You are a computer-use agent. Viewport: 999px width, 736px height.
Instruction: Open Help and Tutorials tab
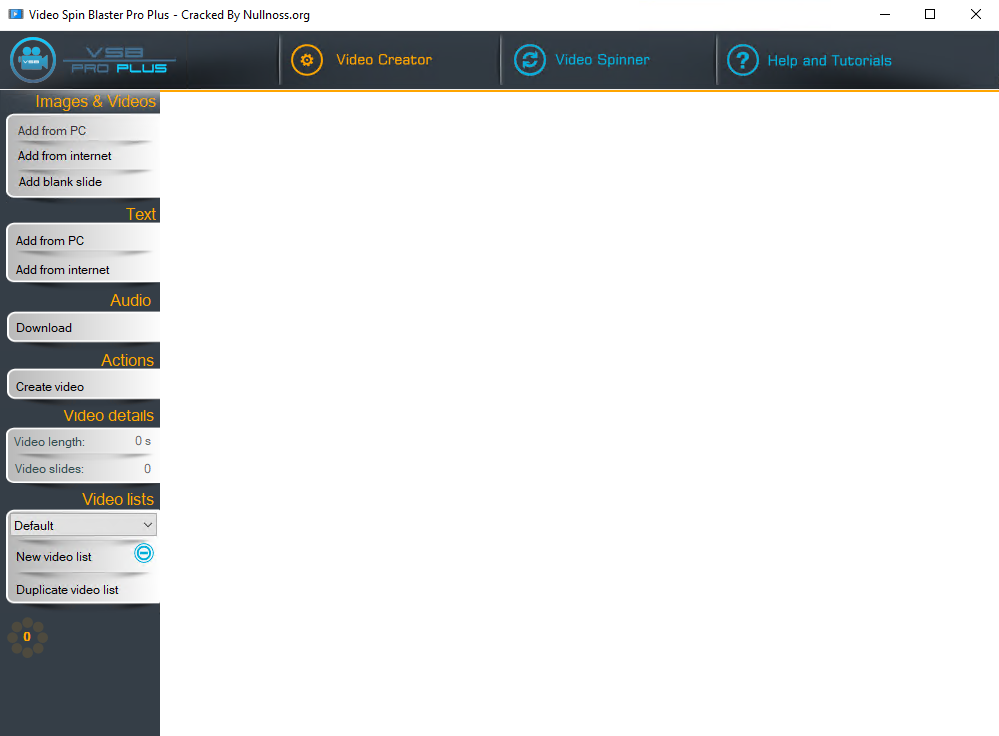pyautogui.click(x=830, y=61)
